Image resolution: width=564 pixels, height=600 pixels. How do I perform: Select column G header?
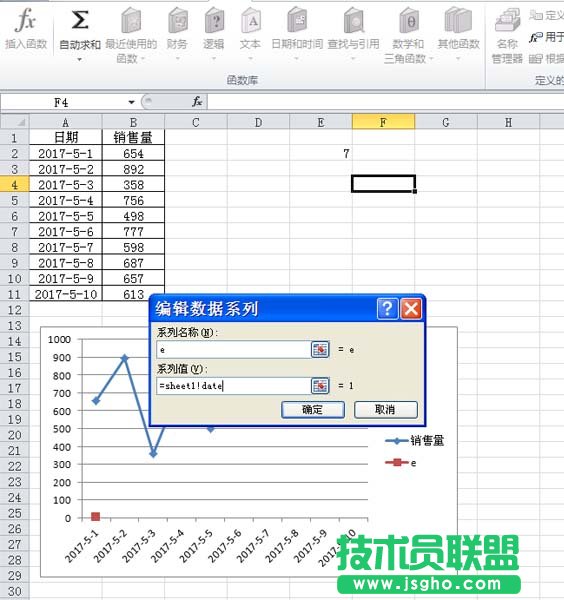[x=446, y=122]
